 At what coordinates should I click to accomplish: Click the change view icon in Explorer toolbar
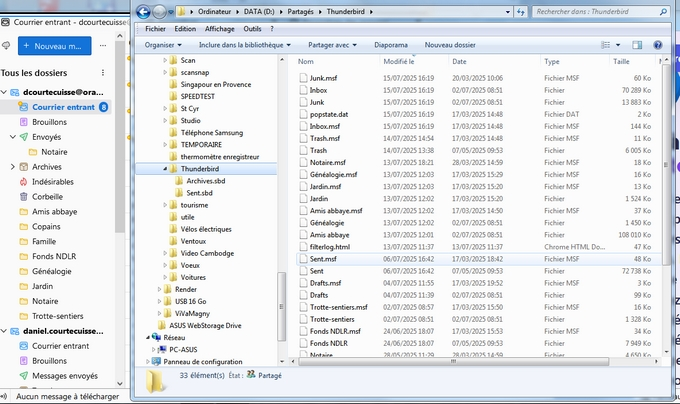click(605, 45)
